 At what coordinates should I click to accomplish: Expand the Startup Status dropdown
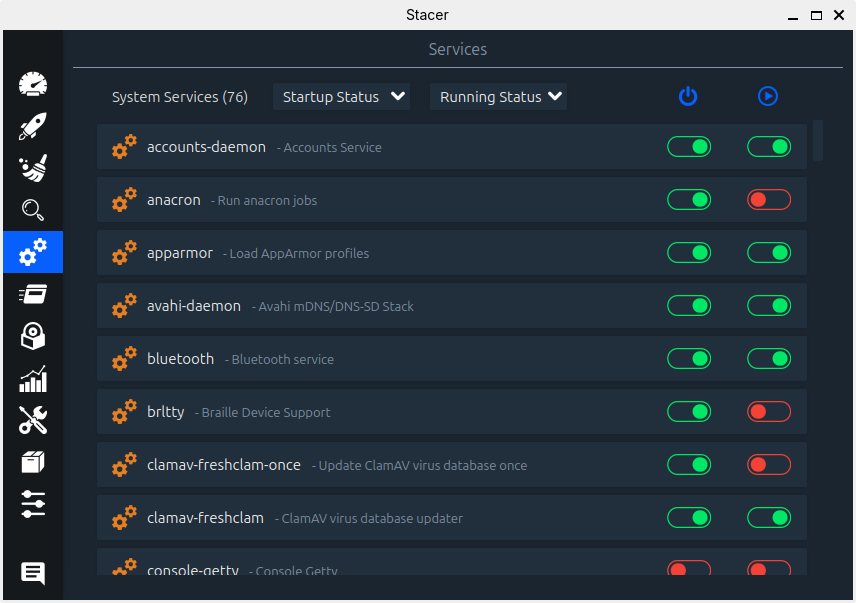click(341, 97)
